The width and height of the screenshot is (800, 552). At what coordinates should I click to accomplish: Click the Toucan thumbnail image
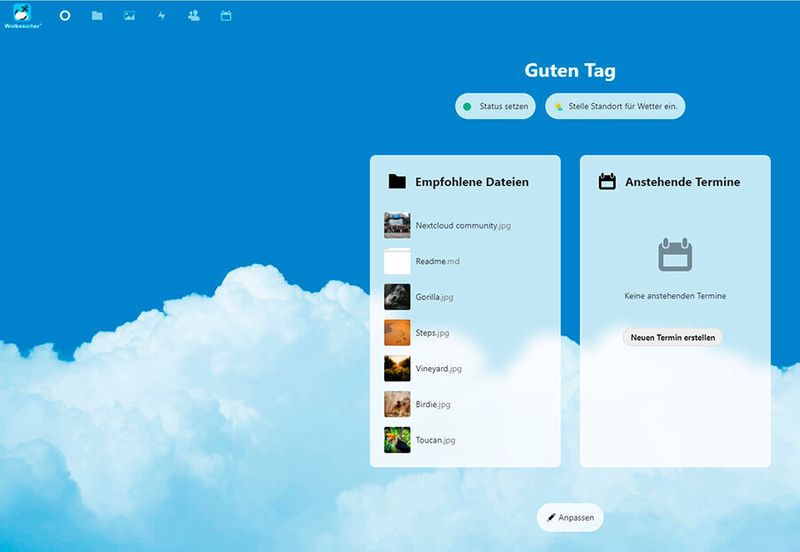tap(397, 440)
